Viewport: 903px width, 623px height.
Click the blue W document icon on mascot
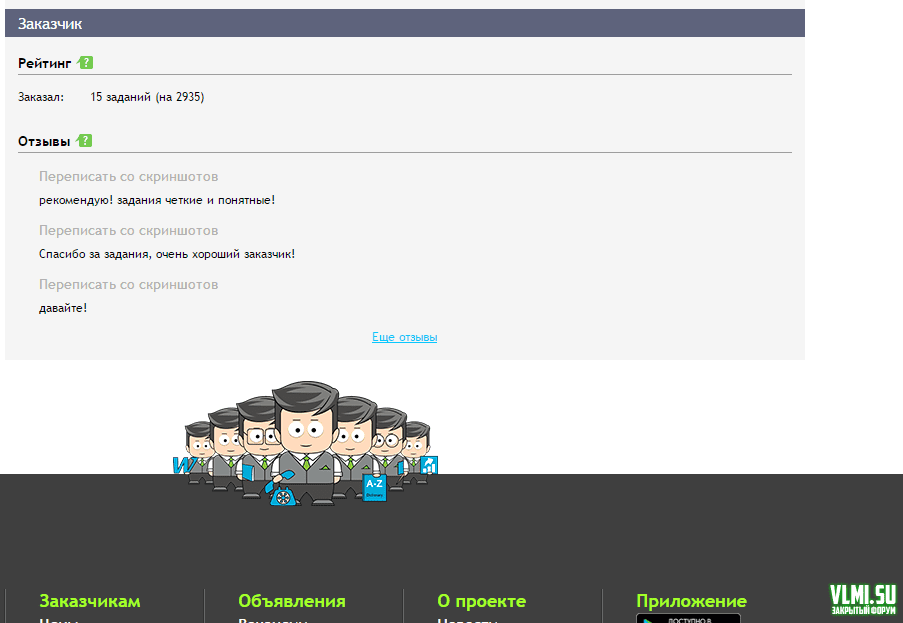tap(181, 466)
